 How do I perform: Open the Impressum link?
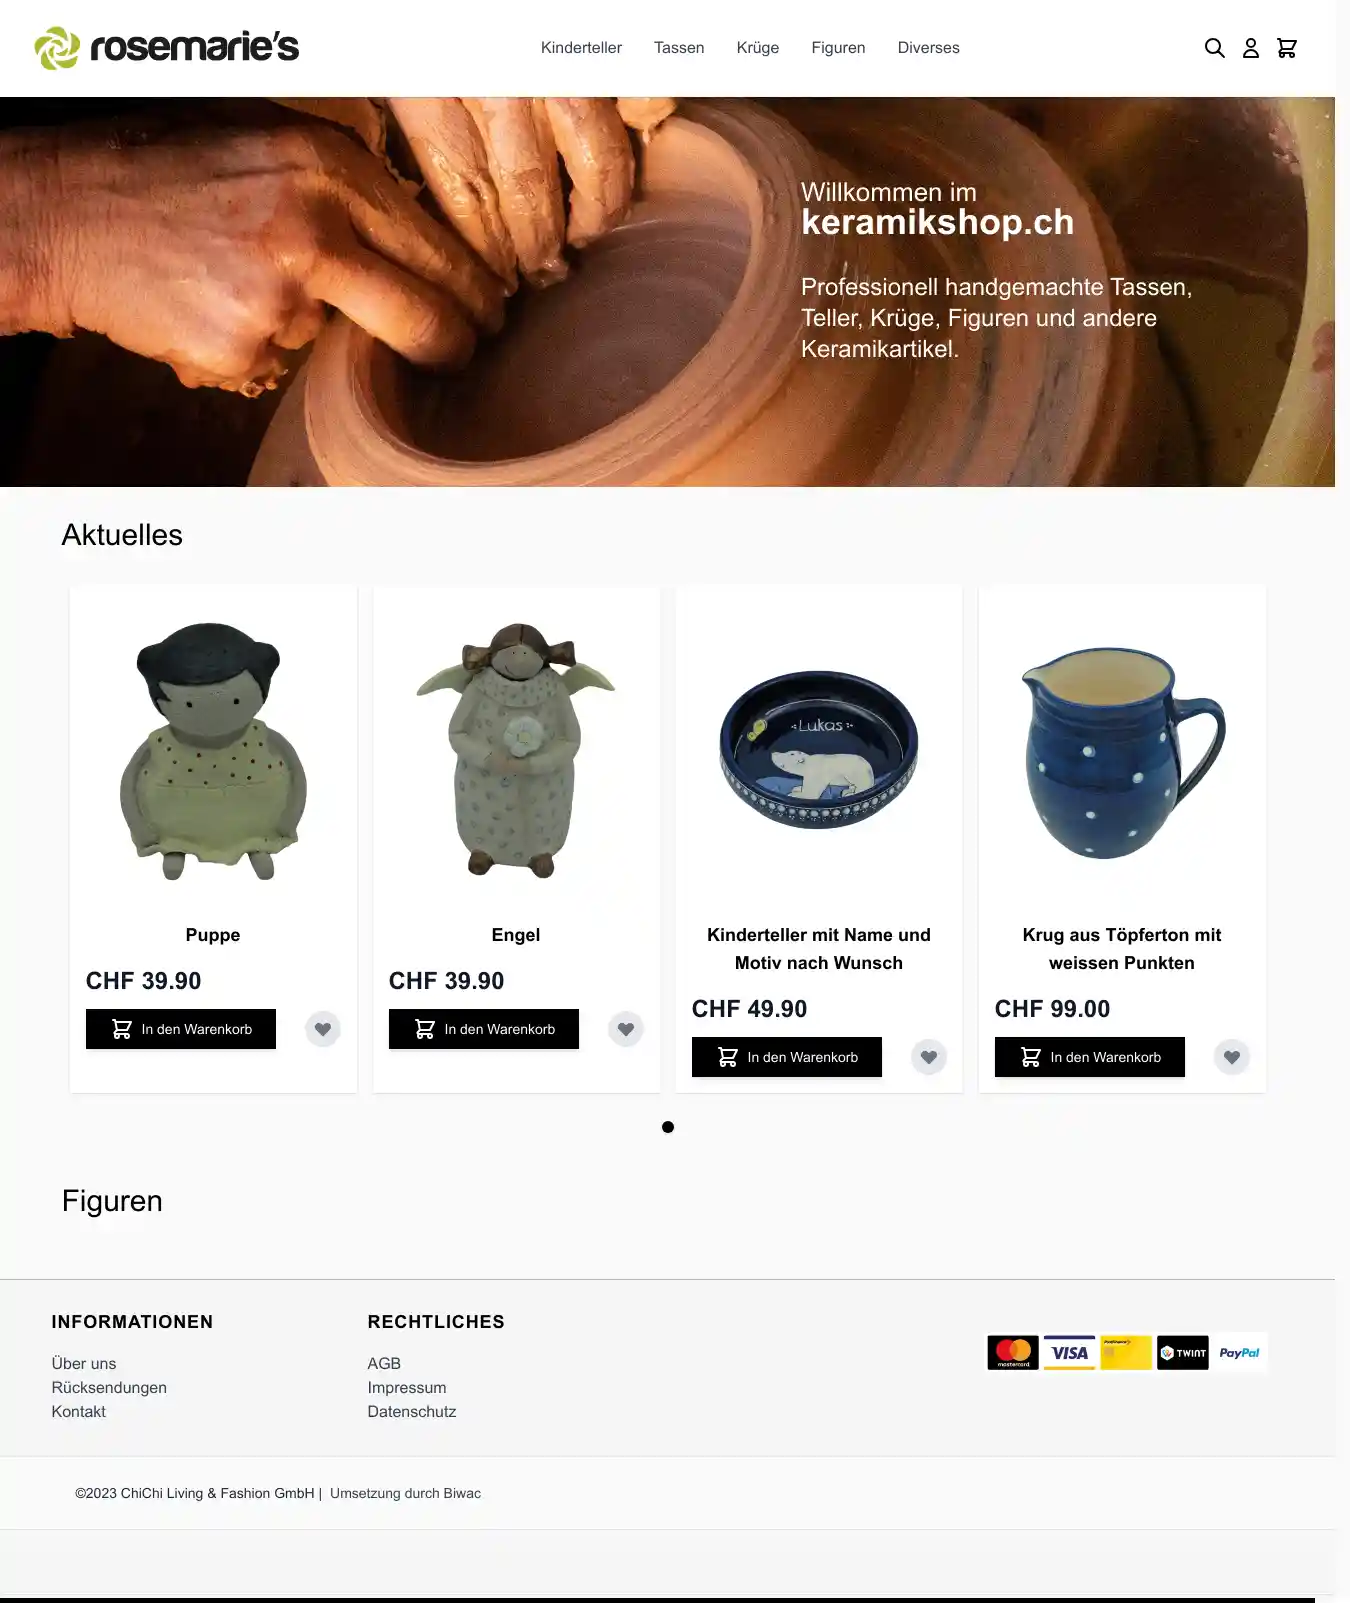[x=407, y=1388]
